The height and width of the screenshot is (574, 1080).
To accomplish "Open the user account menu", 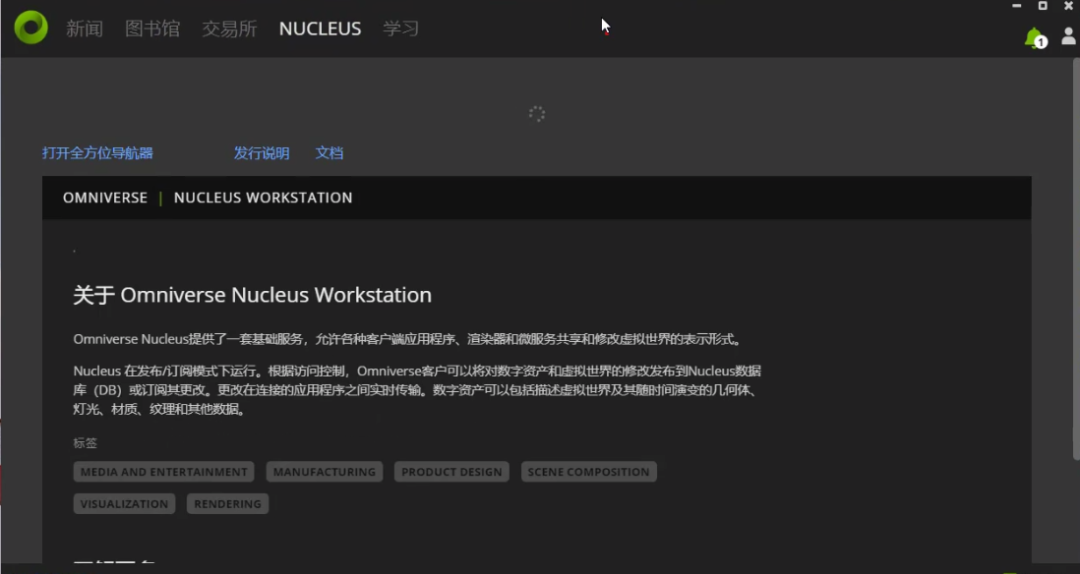I will point(1068,37).
